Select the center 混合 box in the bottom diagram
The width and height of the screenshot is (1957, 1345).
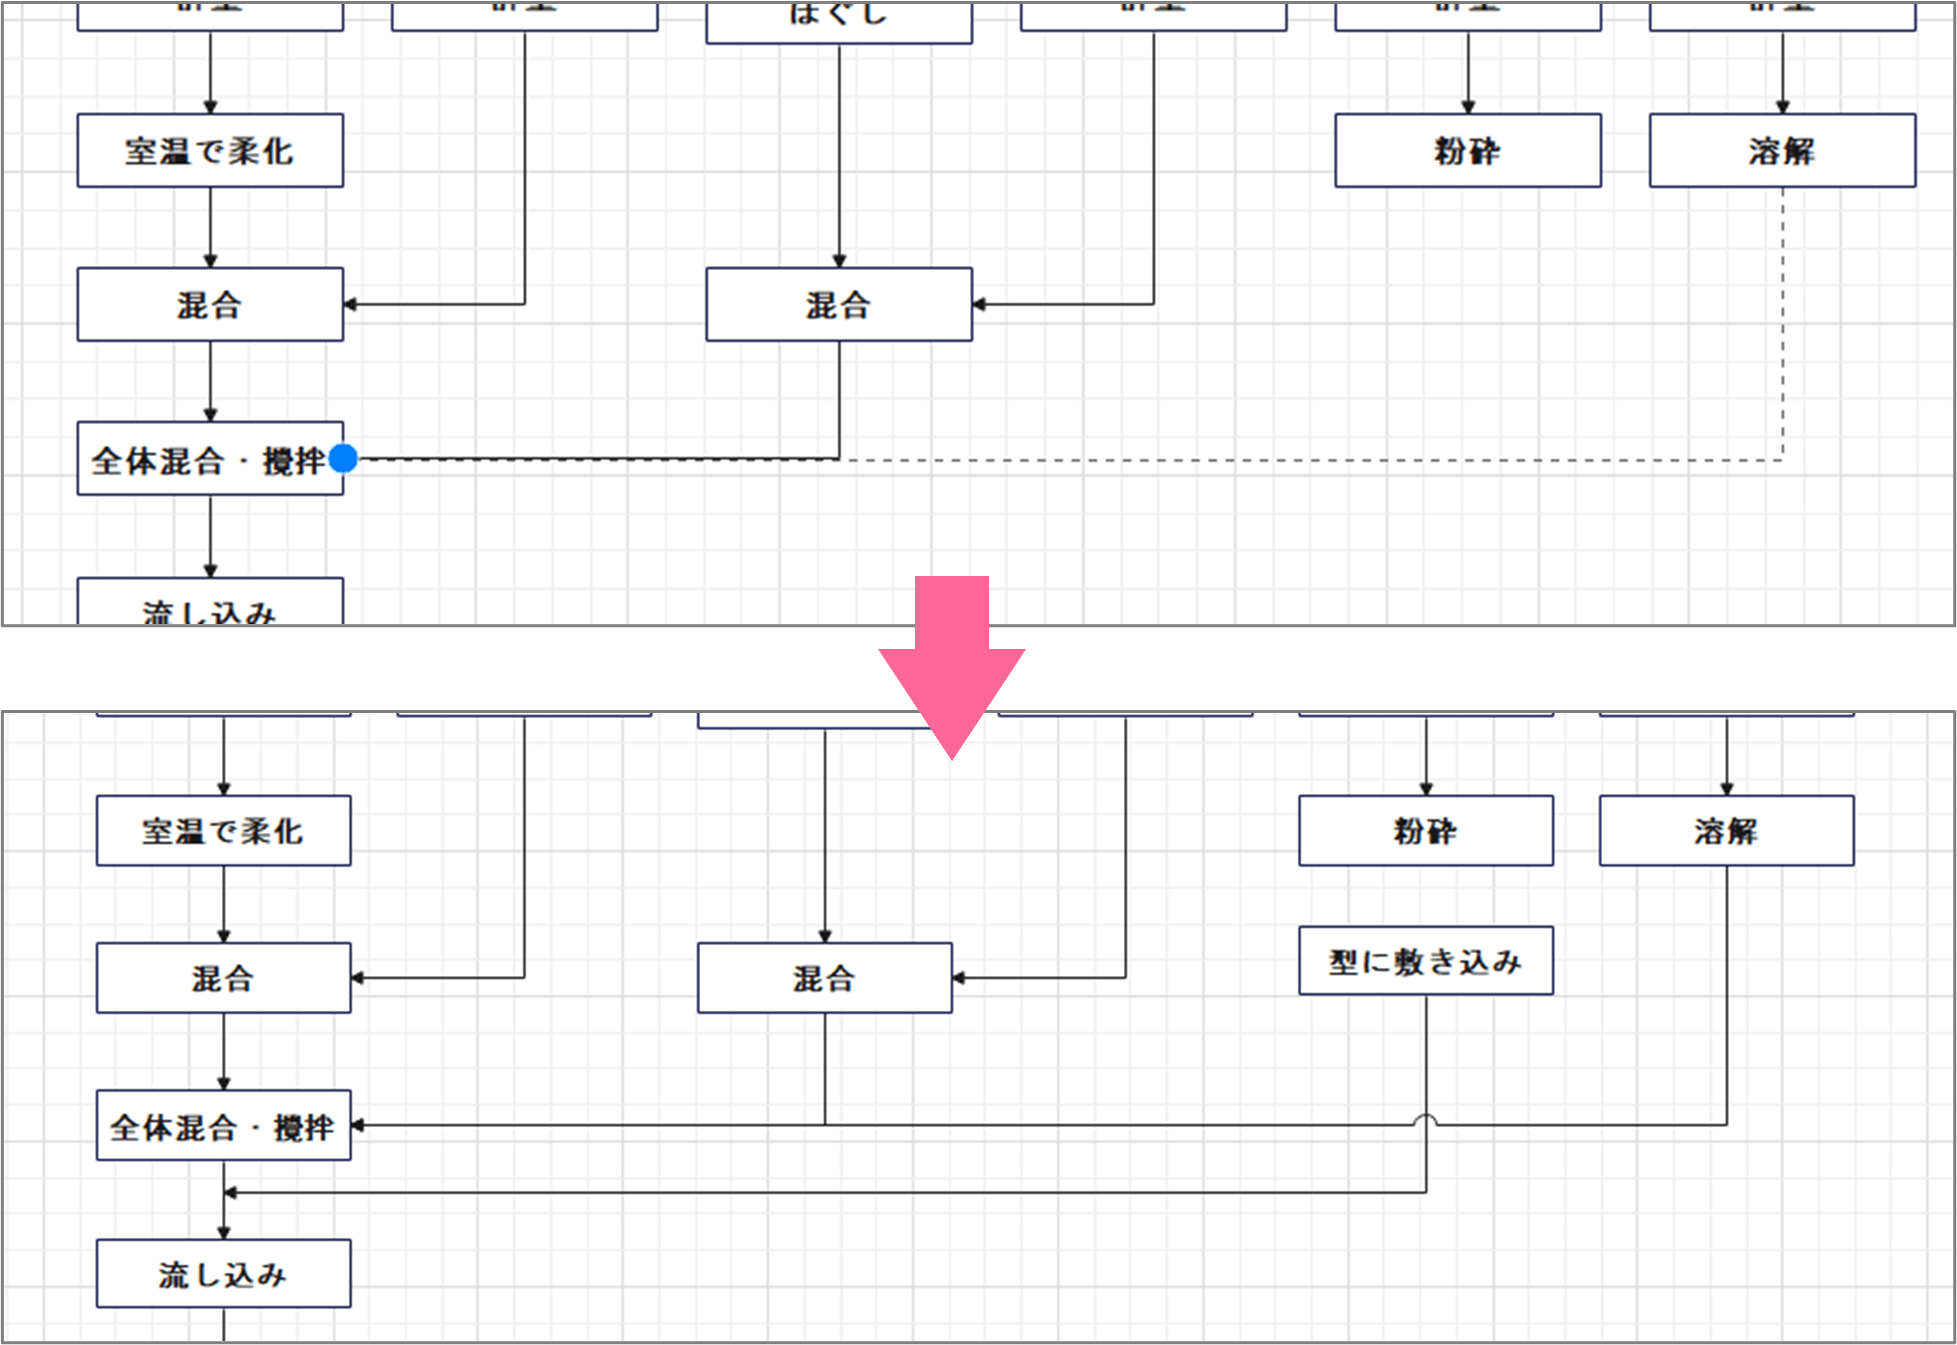coord(825,978)
